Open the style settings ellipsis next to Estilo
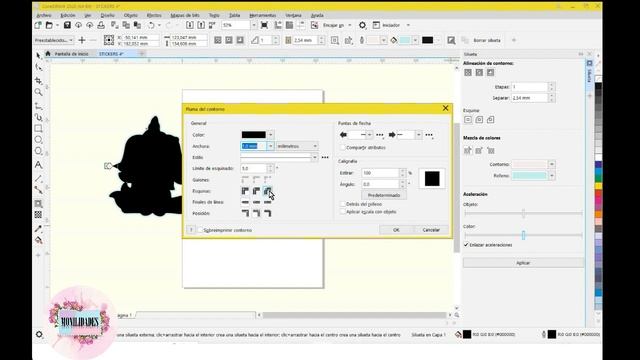 point(325,157)
